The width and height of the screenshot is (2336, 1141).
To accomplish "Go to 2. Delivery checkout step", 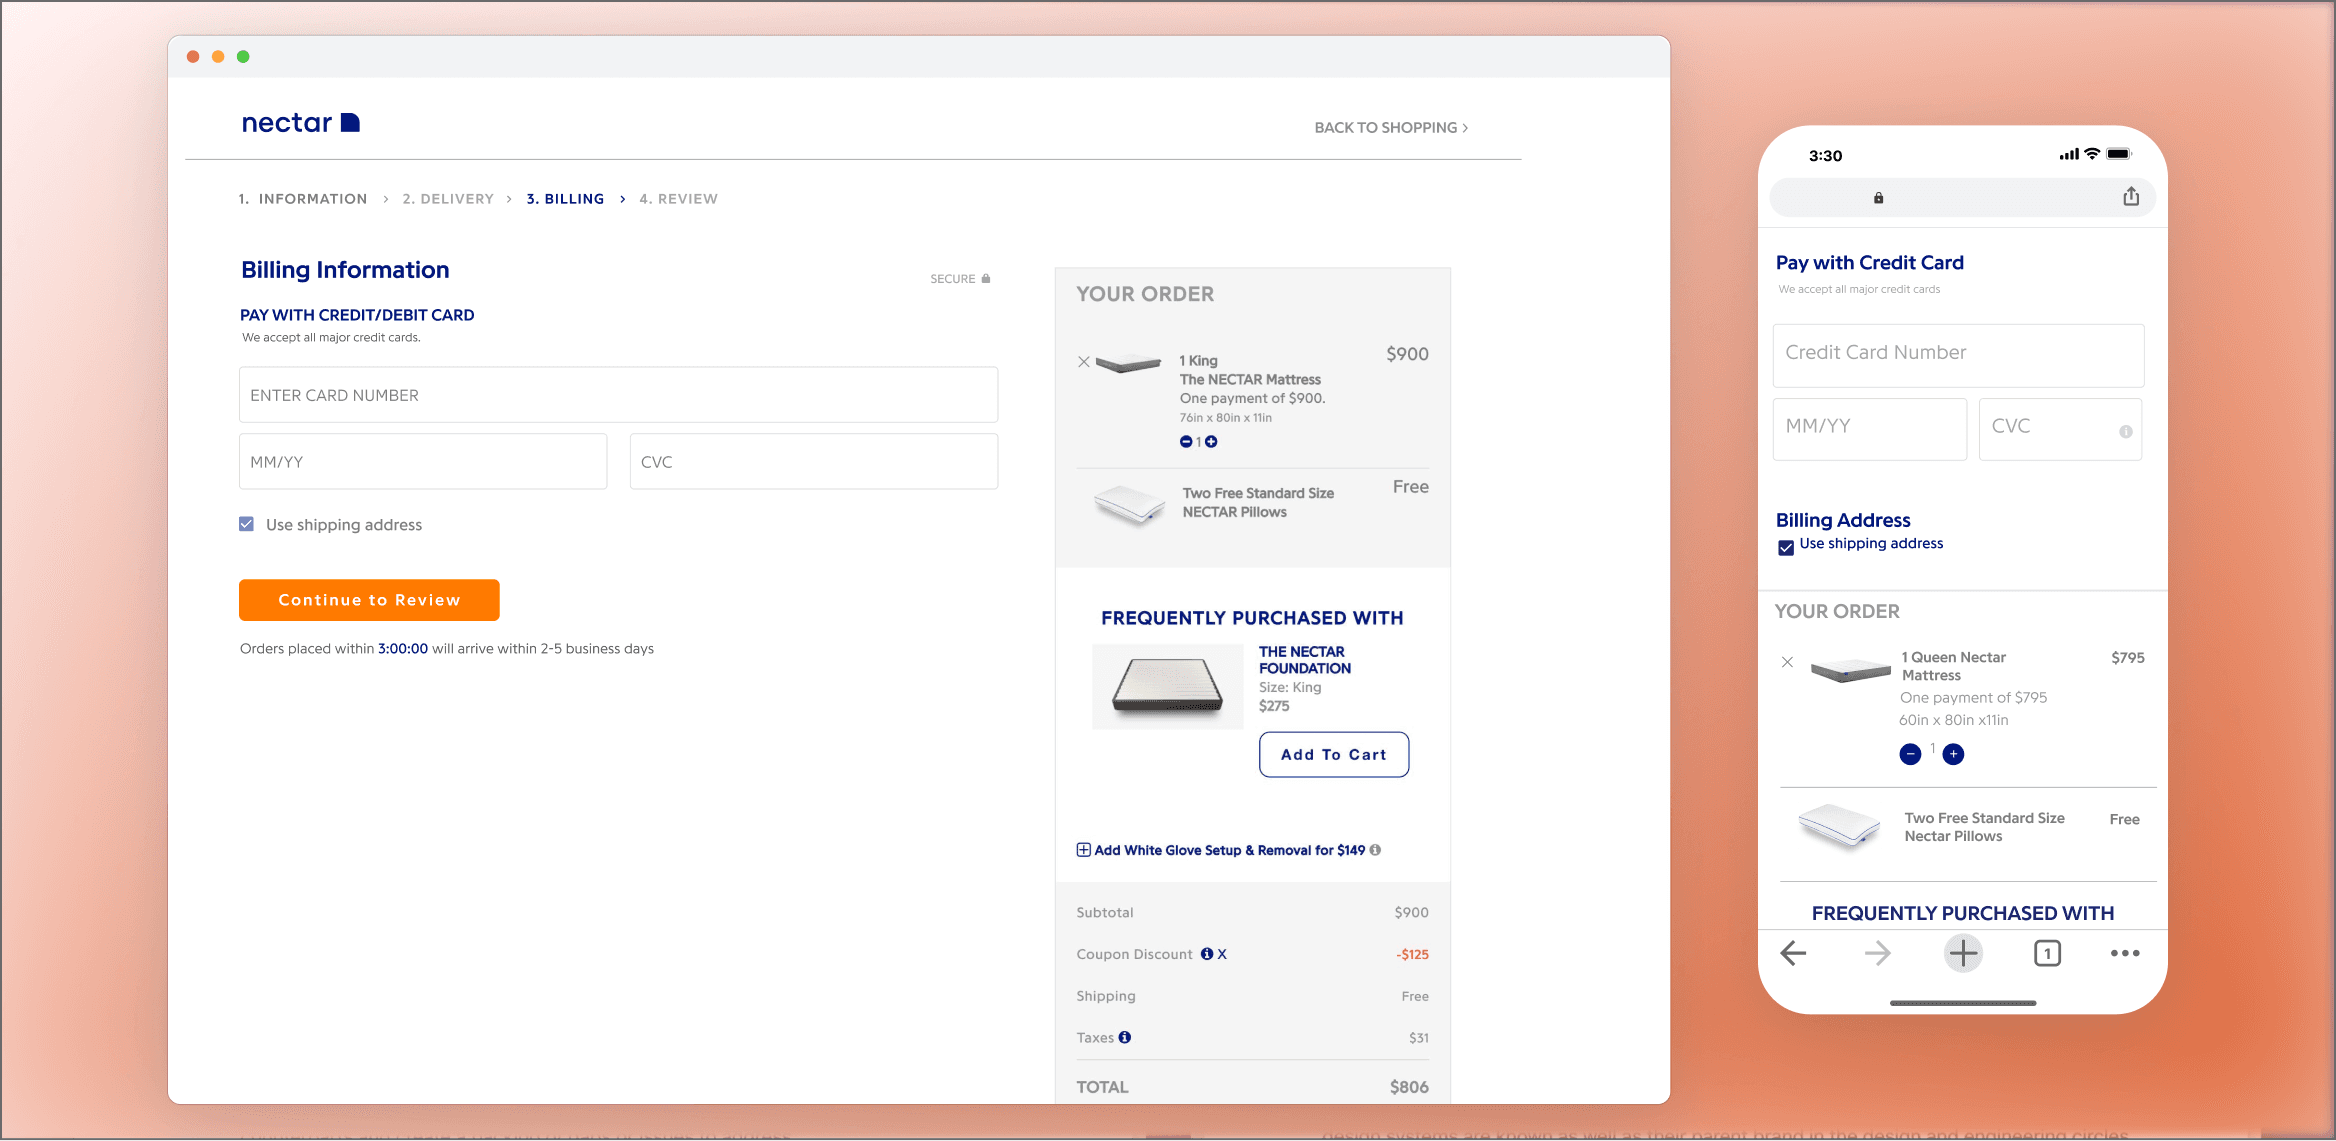I will (448, 199).
